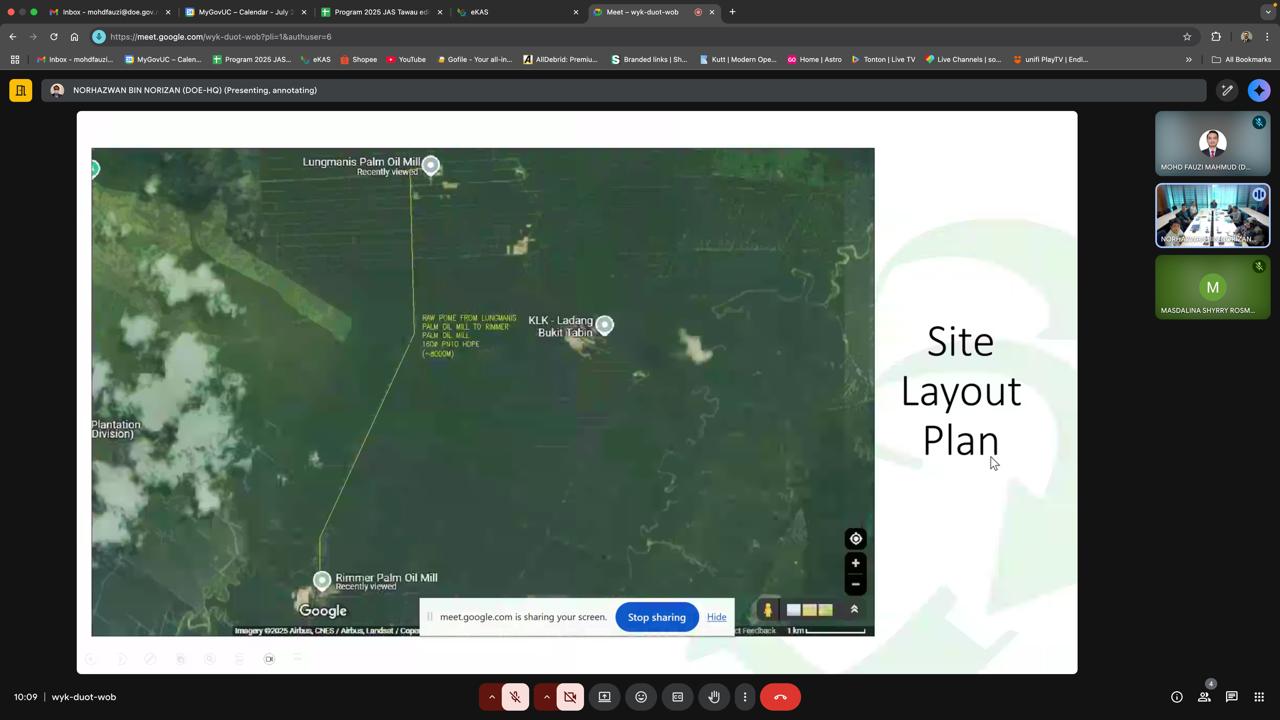1280x720 pixels.
Task: Expand hidden bookmarks chevron
Action: pos(1189,59)
